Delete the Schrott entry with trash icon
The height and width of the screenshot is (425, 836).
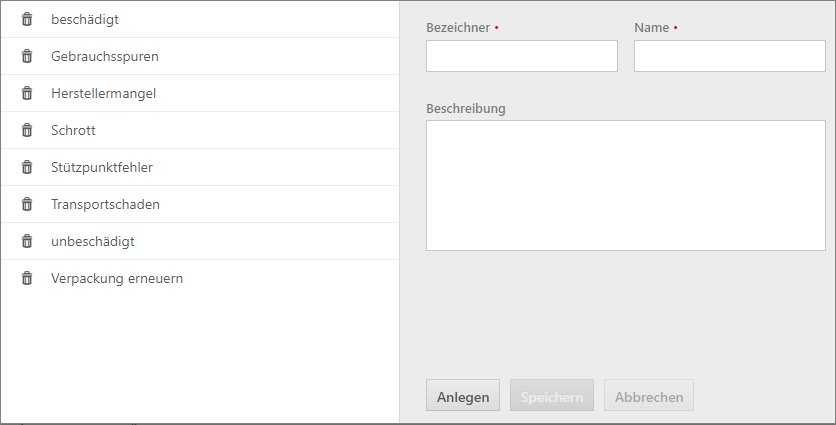(27, 130)
